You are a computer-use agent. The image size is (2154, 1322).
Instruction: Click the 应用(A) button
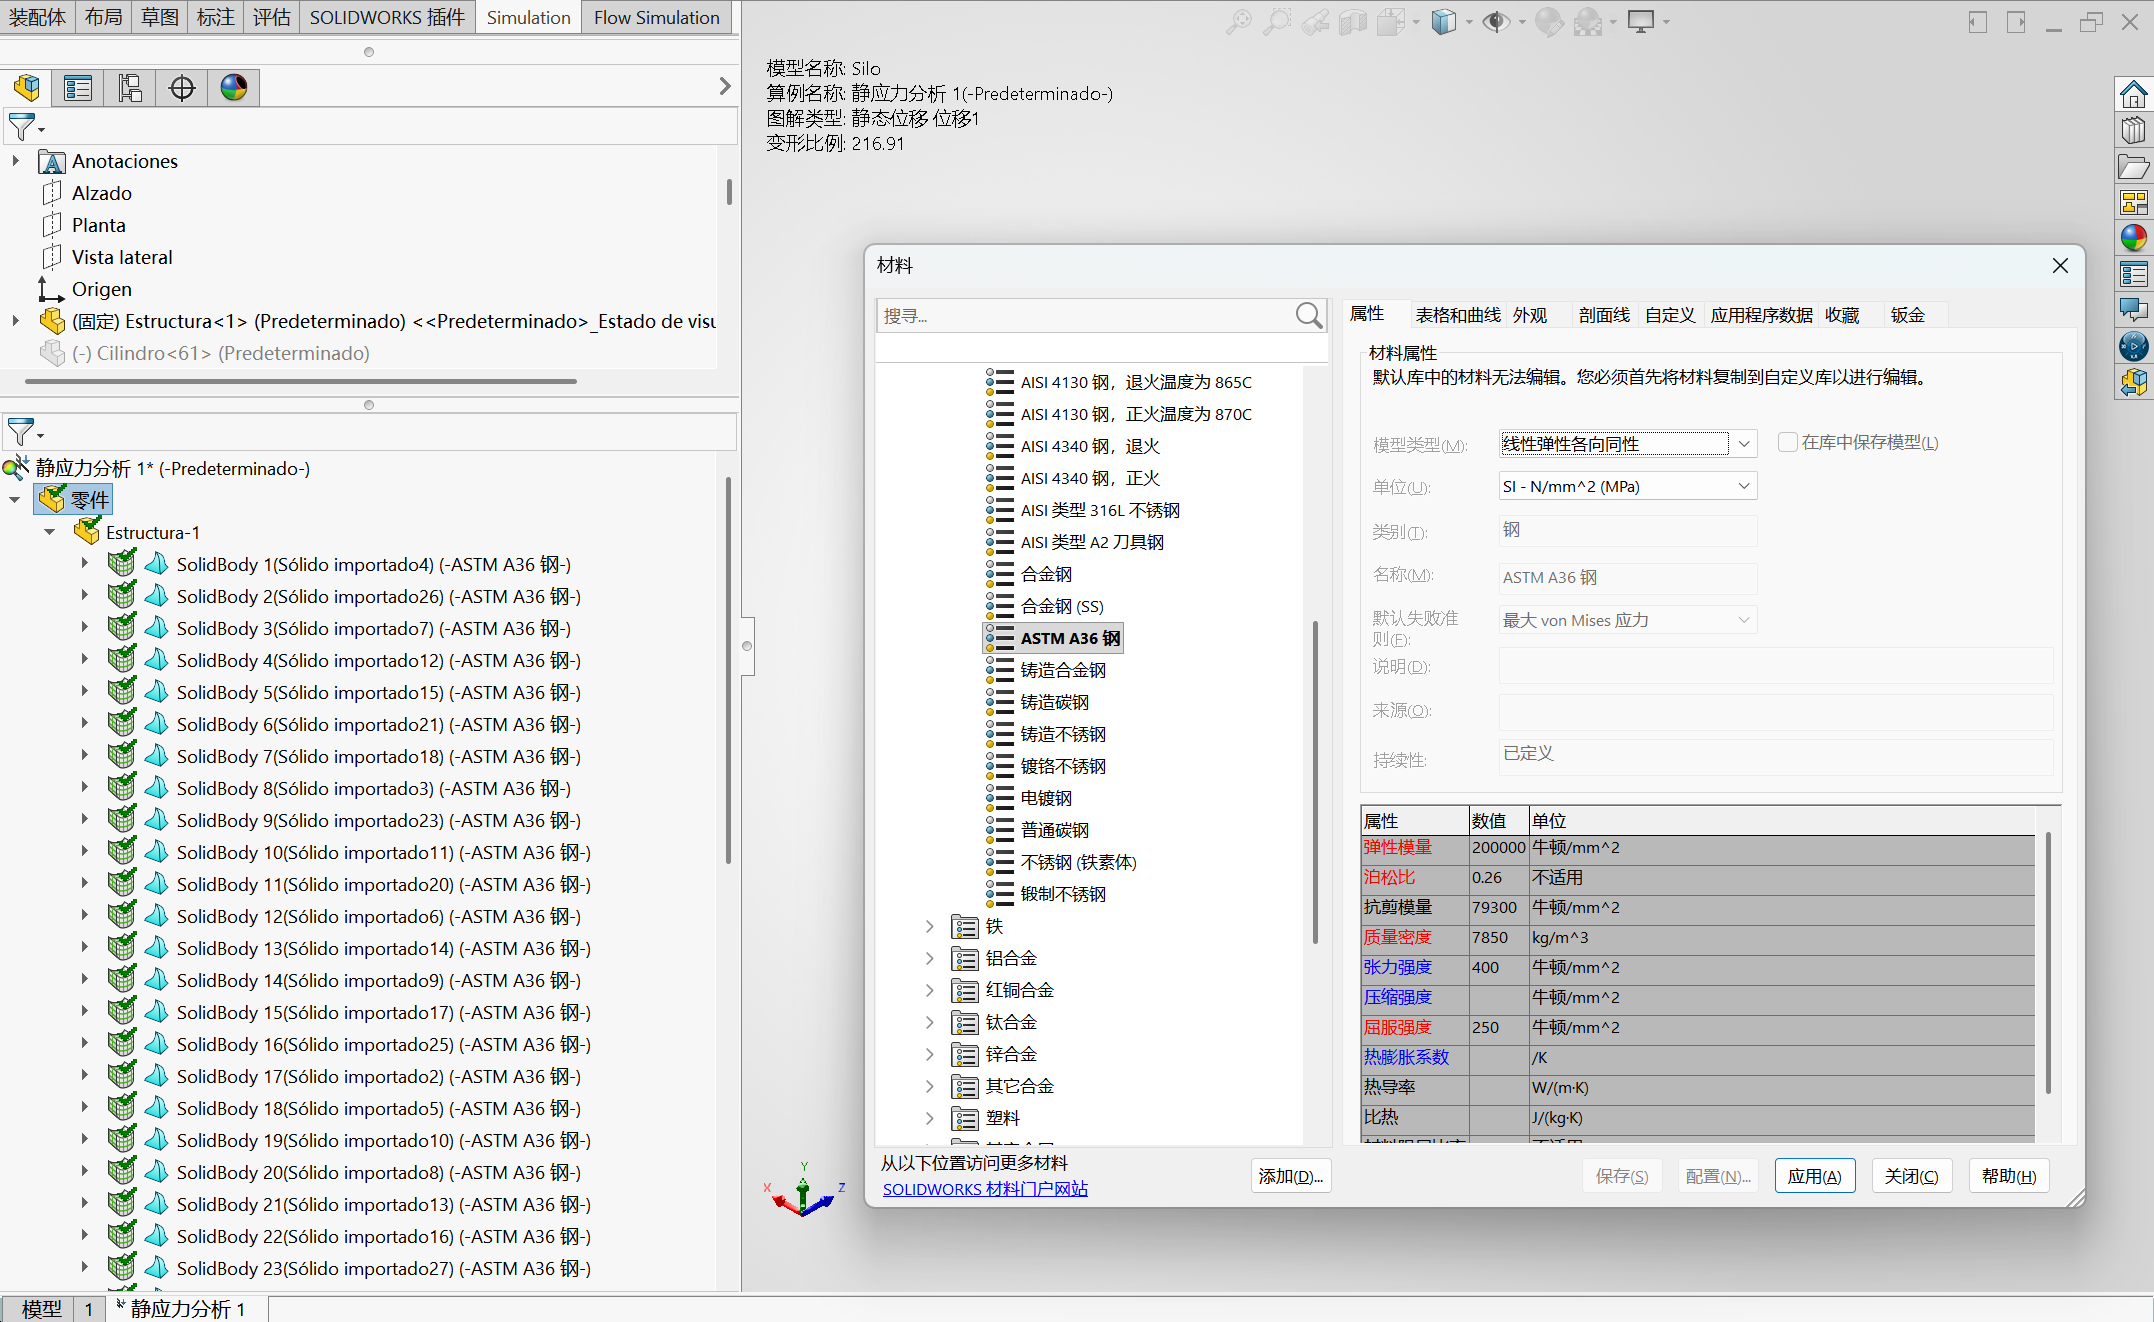1814,1176
